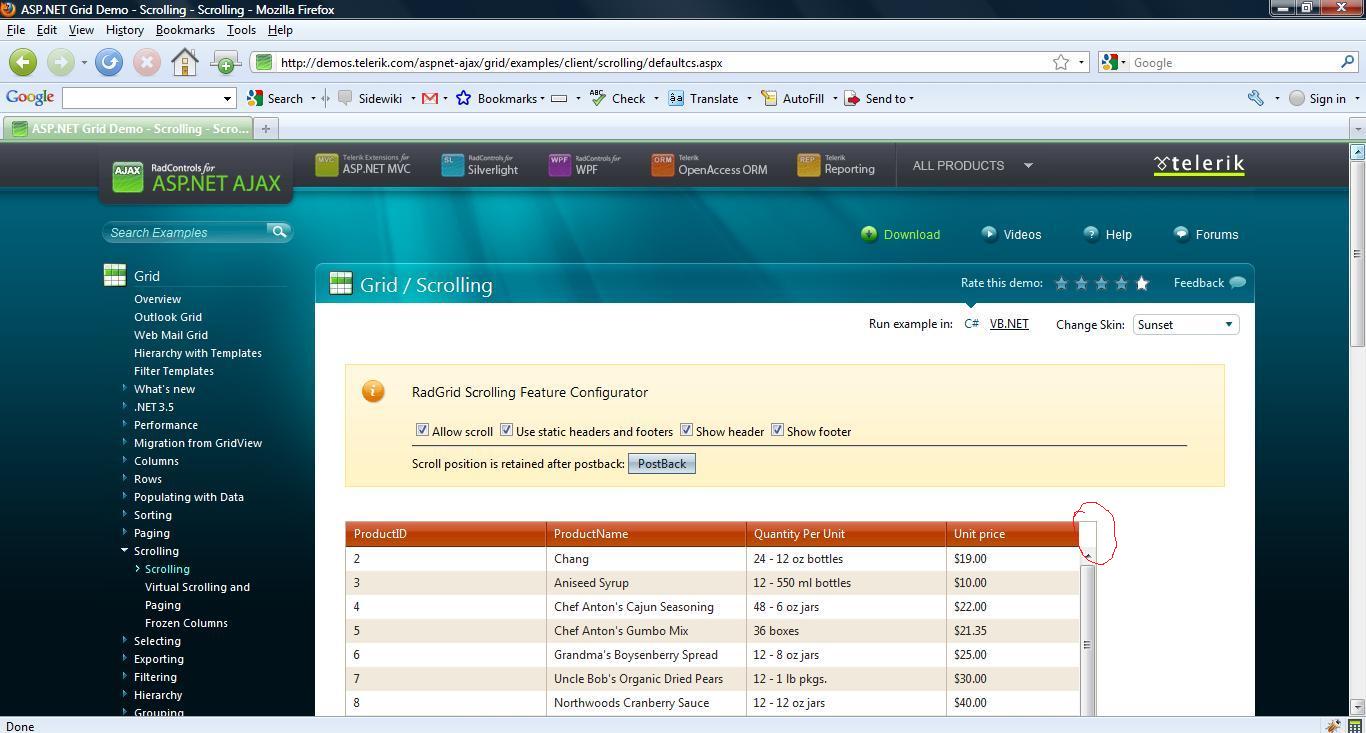The image size is (1366, 733).
Task: Toggle Use static headers and footers checkbox
Action: [x=506, y=430]
